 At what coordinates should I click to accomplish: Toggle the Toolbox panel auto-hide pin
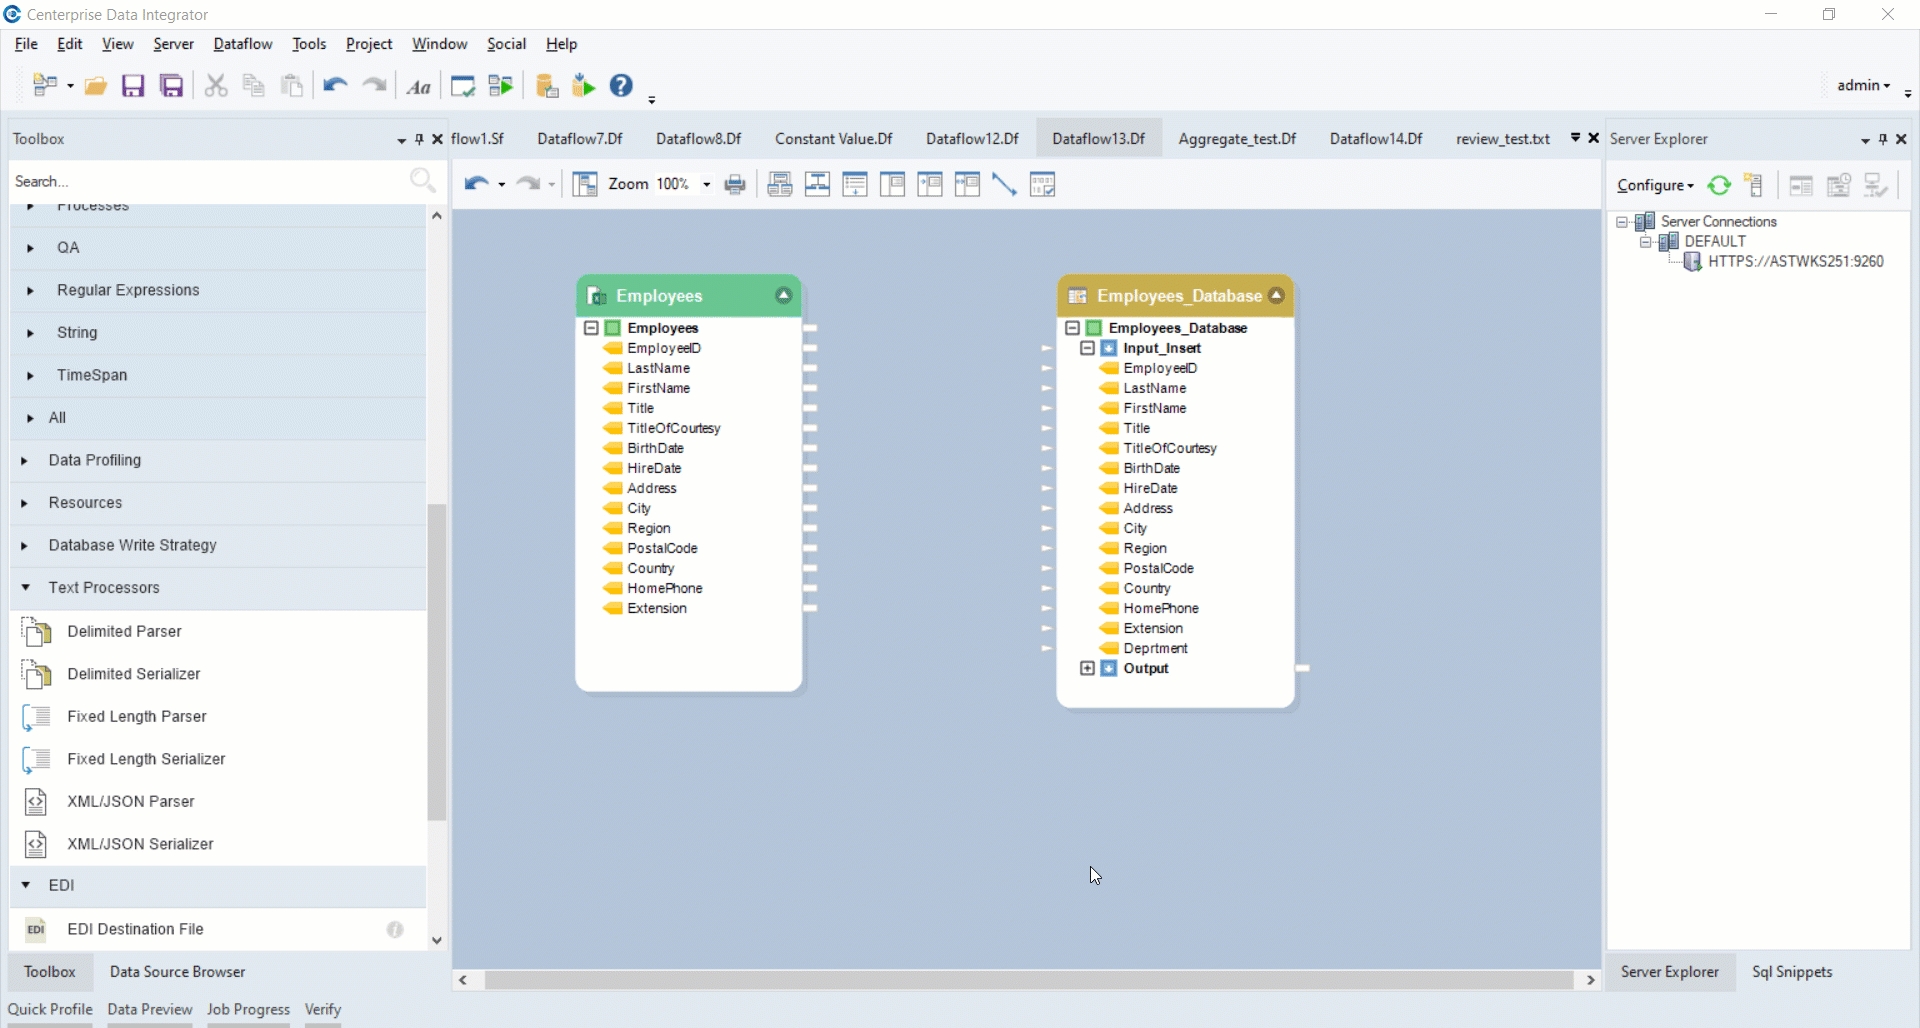419,140
